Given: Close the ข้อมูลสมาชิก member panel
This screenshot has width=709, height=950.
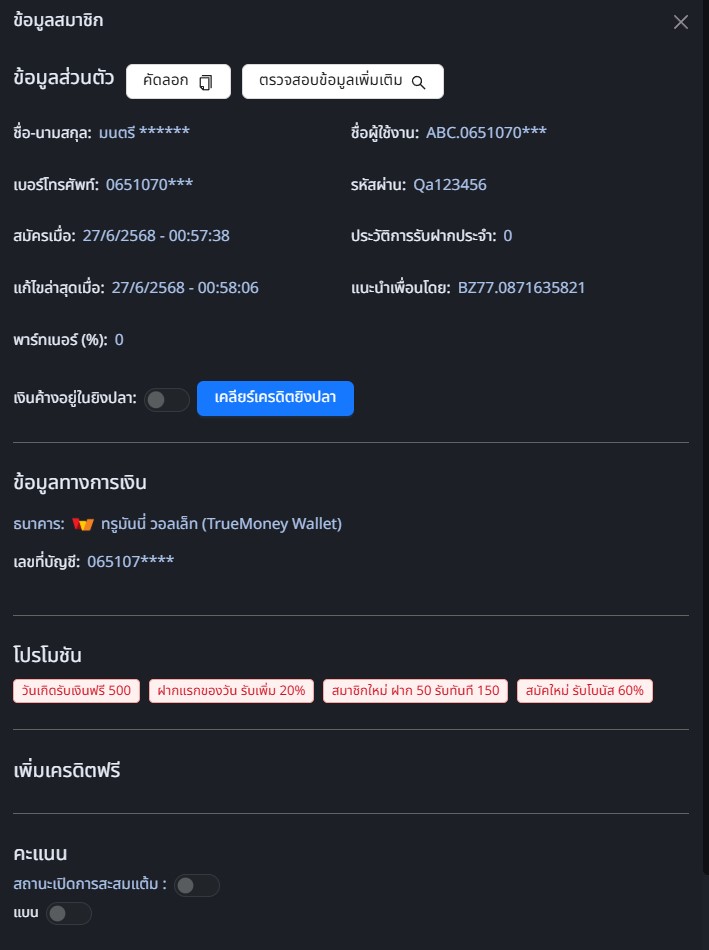Looking at the screenshot, I should [681, 22].
